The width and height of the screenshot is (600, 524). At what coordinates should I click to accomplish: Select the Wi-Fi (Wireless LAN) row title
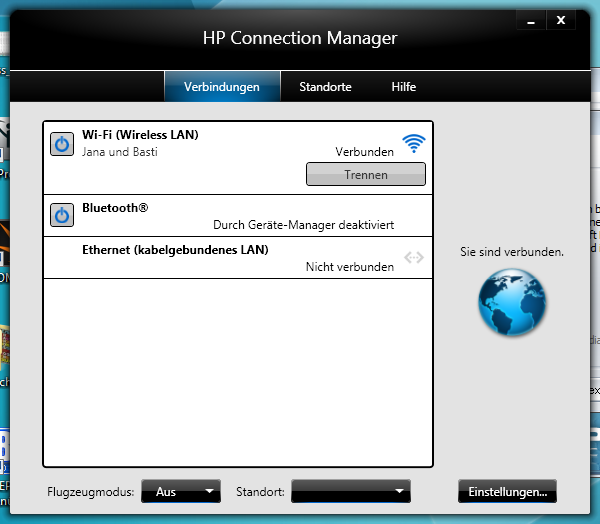[140, 135]
